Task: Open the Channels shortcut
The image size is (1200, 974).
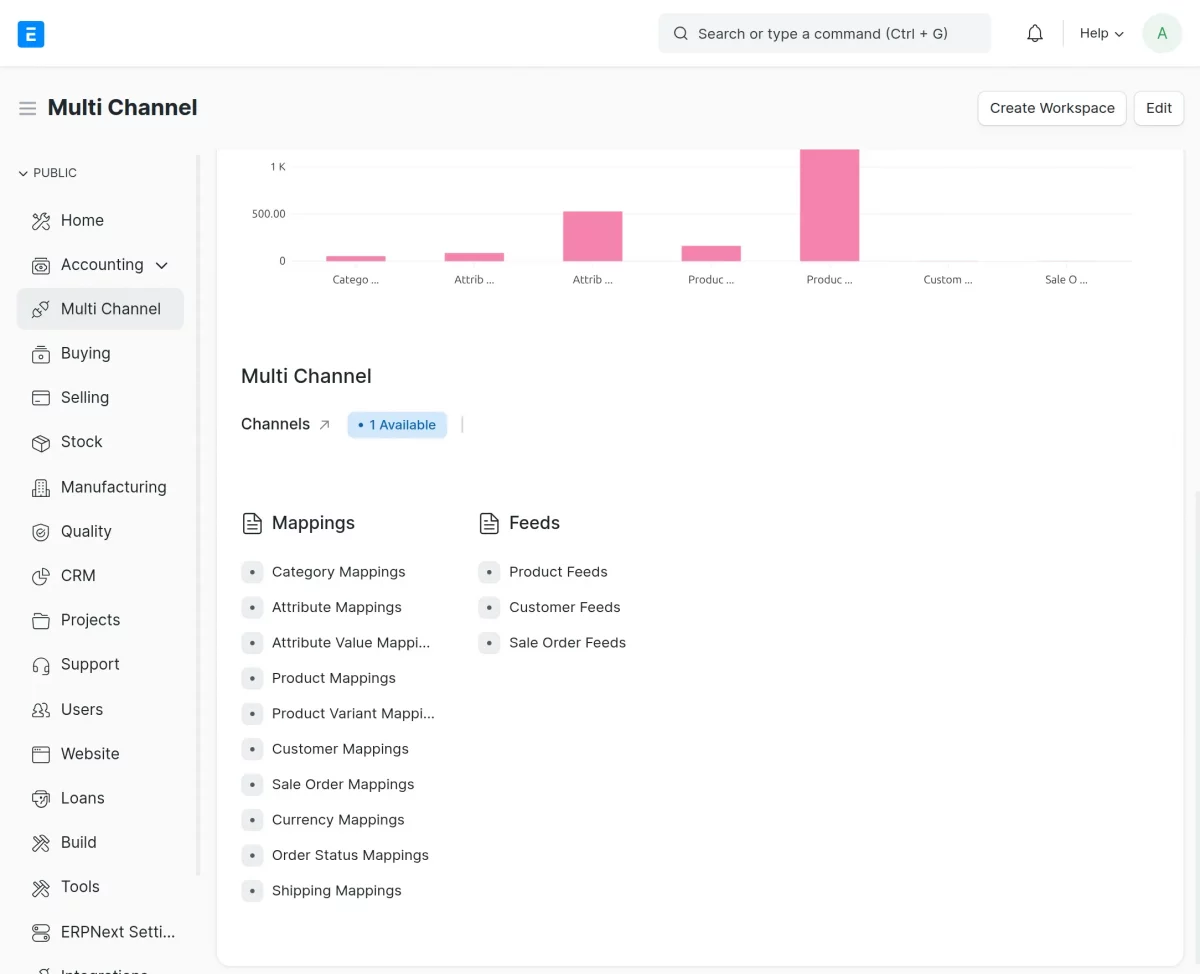Action: (275, 424)
